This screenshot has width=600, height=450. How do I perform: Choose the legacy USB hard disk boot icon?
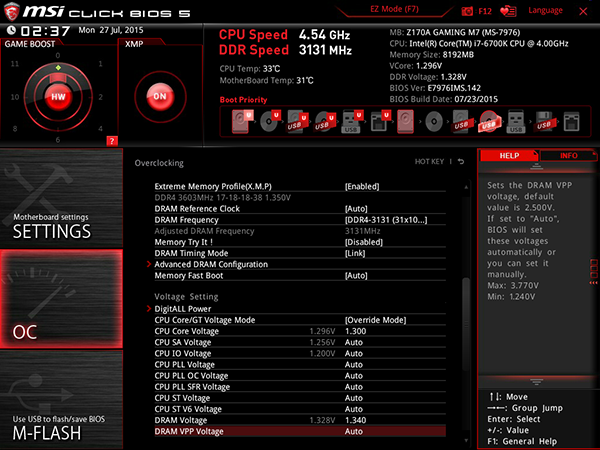461,121
